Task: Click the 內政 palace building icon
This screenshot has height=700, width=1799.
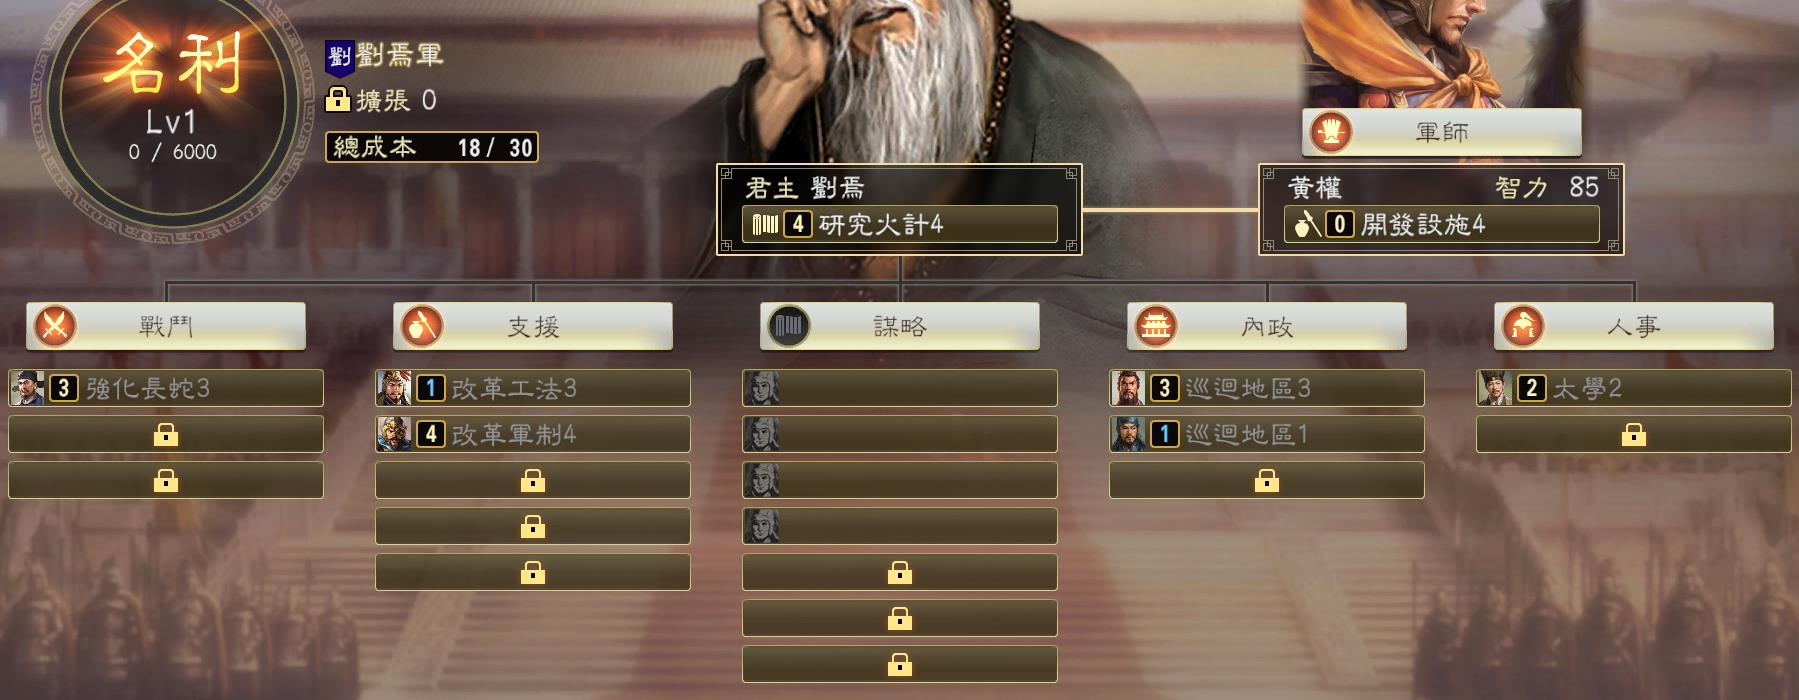Action: [1156, 326]
